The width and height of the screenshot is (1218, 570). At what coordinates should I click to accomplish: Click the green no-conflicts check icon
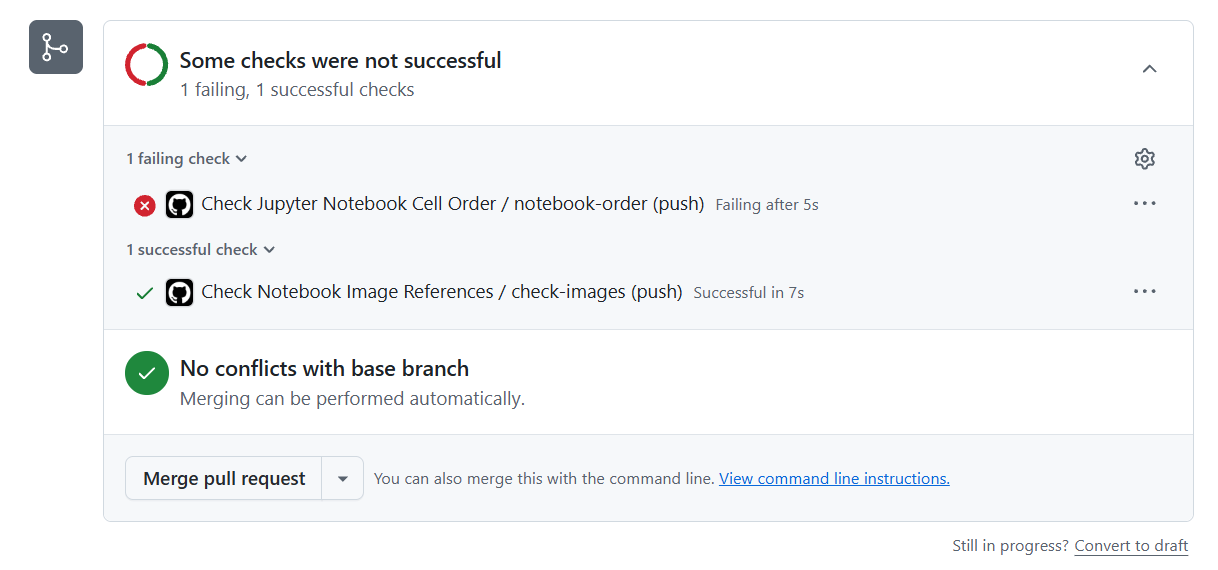click(x=147, y=373)
